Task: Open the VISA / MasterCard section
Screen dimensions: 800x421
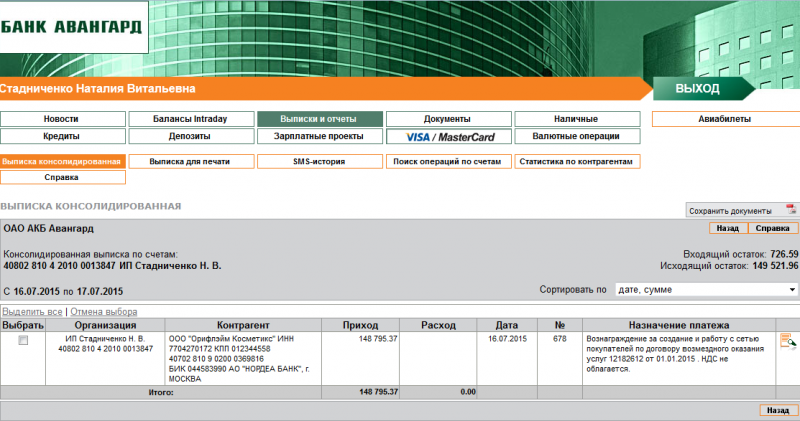Action: point(448,136)
